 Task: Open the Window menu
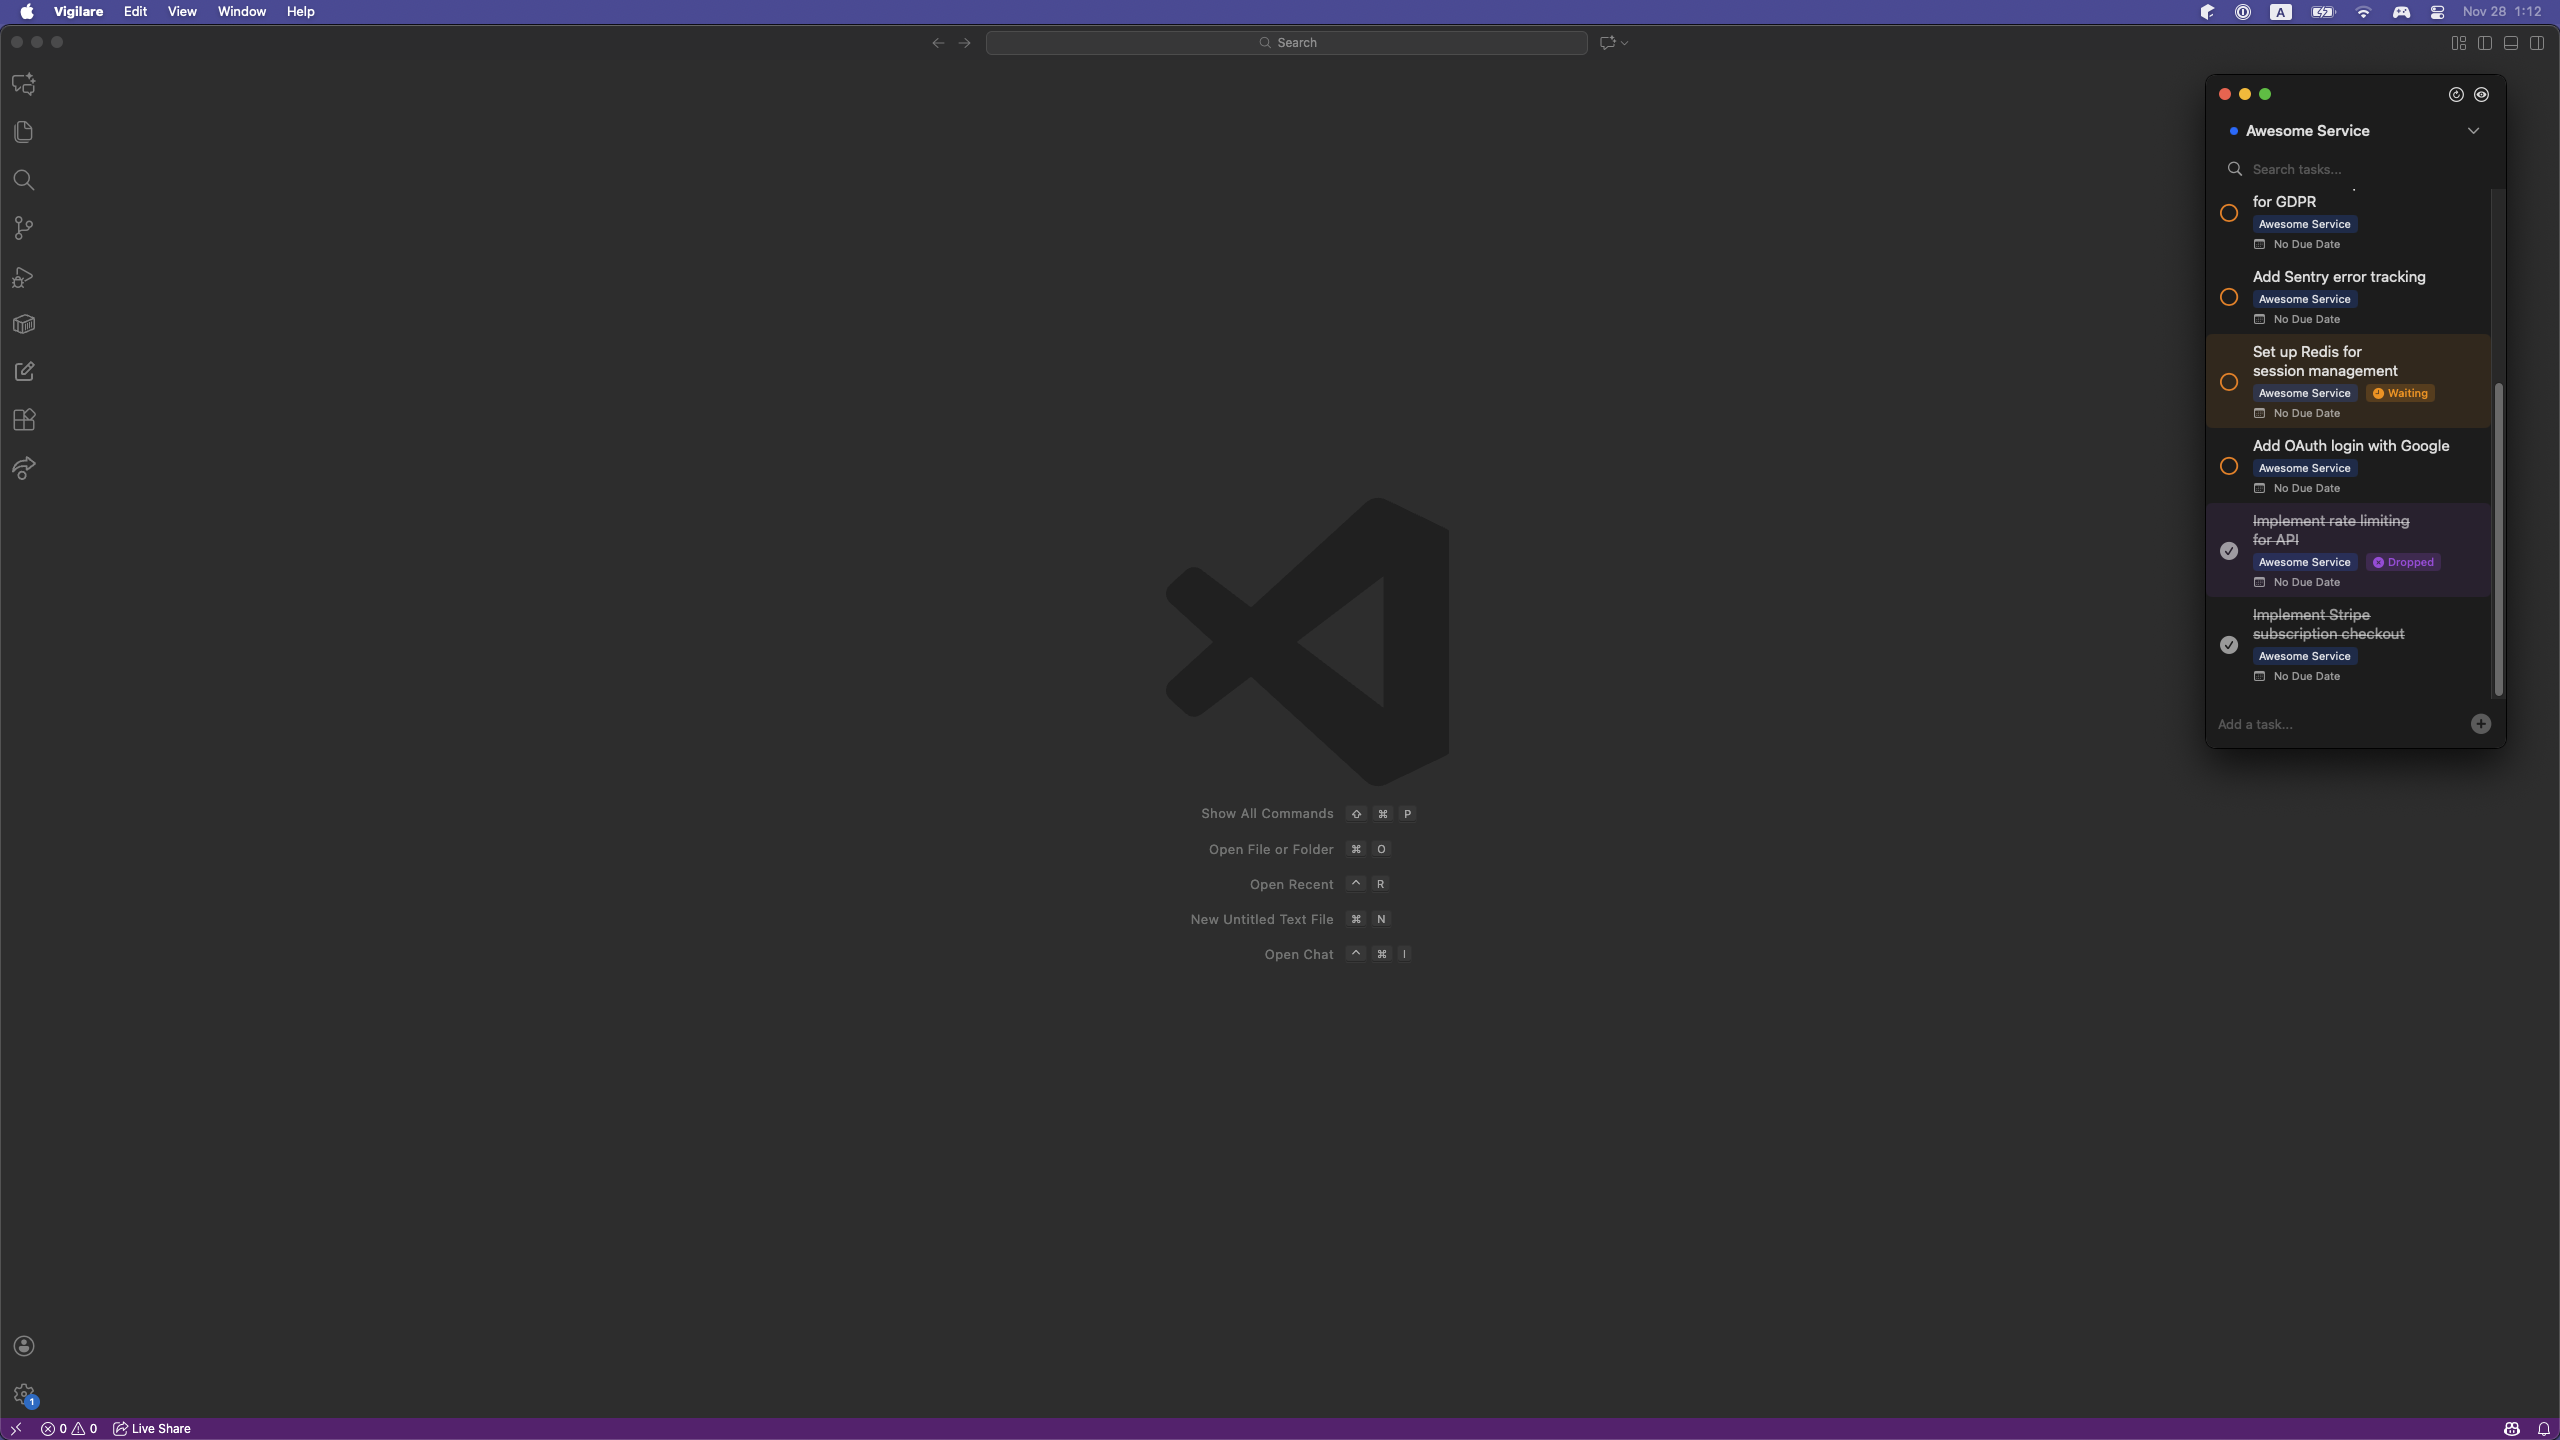[x=242, y=12]
